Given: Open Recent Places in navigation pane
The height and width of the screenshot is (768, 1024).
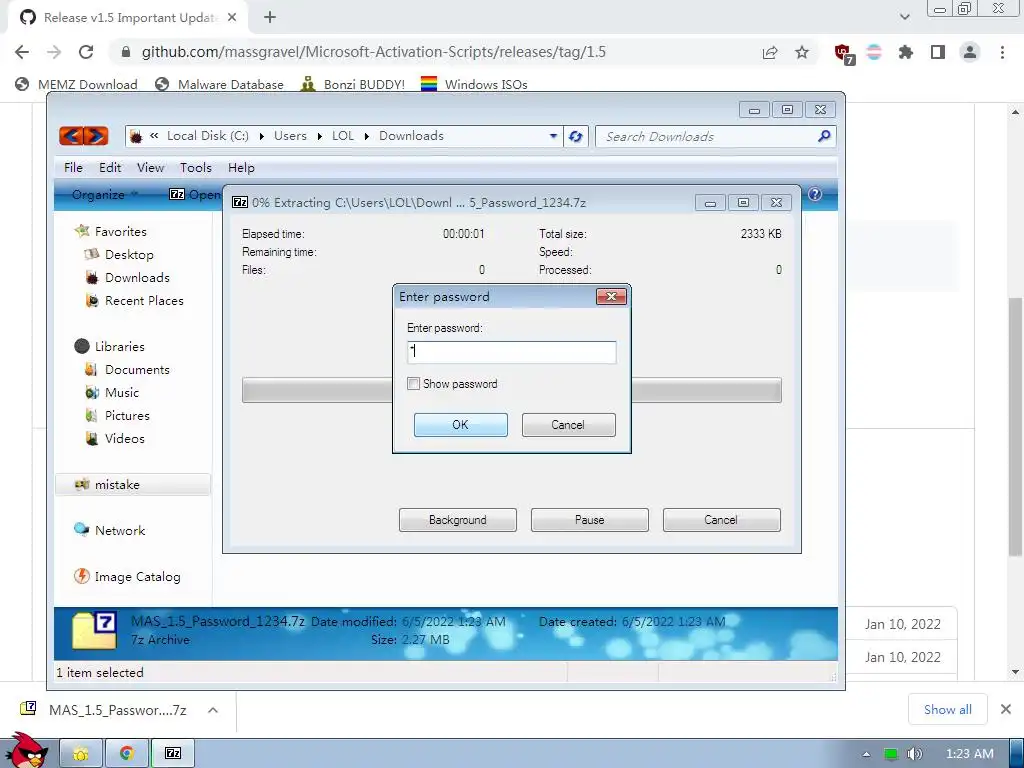Looking at the screenshot, I should tap(144, 300).
